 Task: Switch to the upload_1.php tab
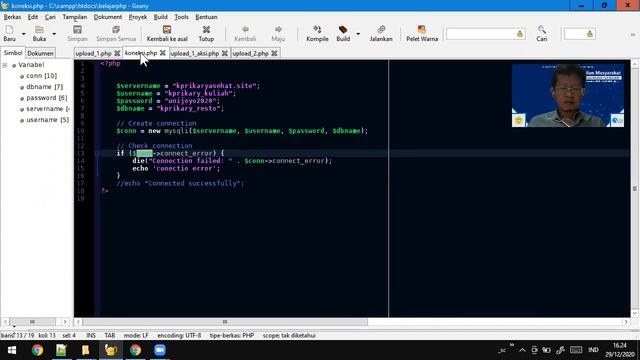click(x=93, y=53)
